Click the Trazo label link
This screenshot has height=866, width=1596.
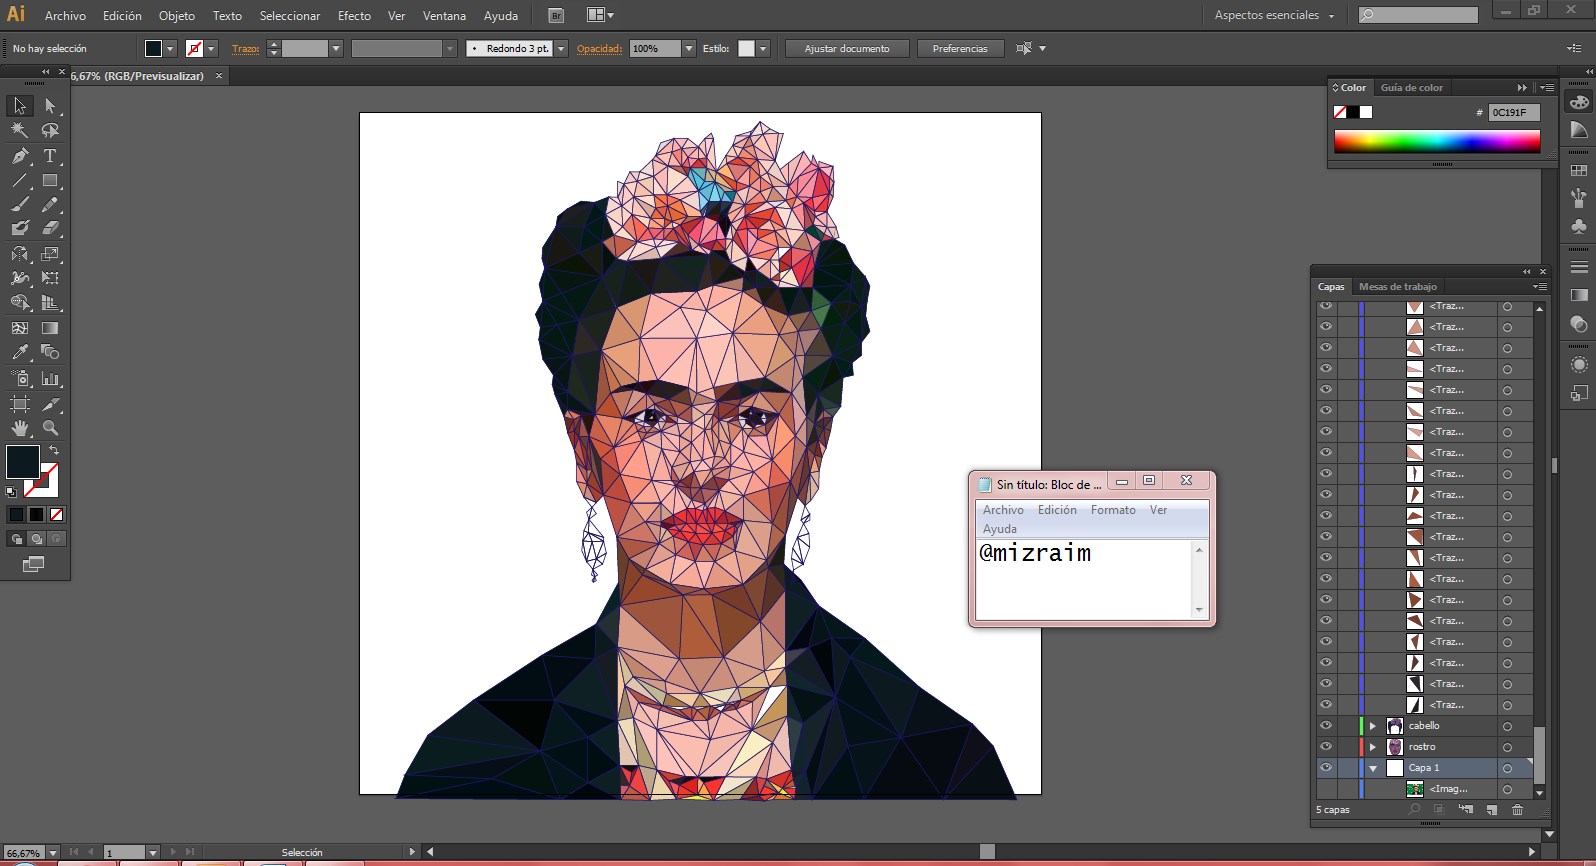pyautogui.click(x=245, y=48)
